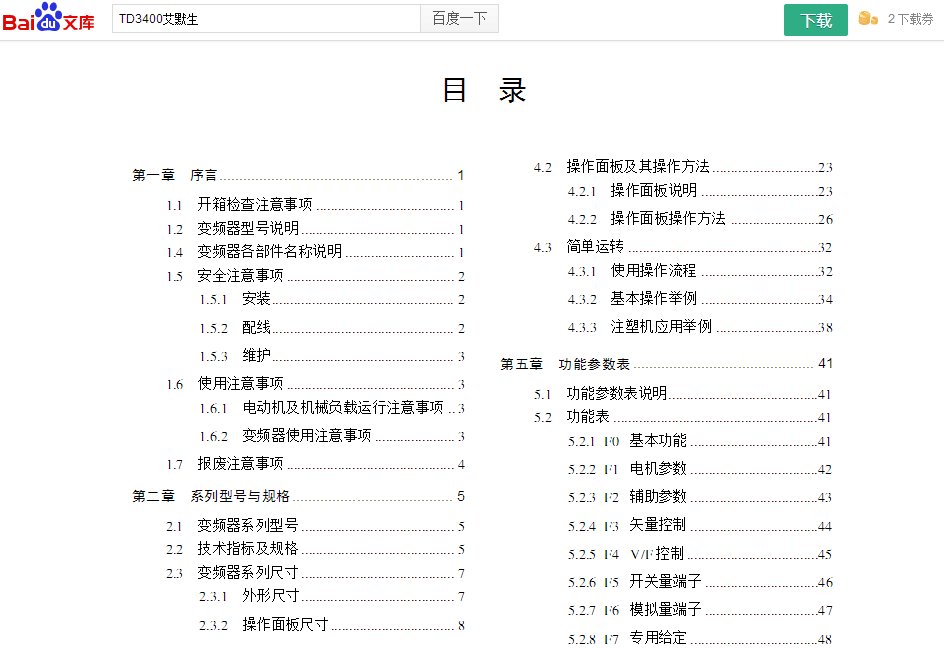Click the 百度一下 search button
Image resolution: width=944 pixels, height=648 pixels.
coord(458,18)
